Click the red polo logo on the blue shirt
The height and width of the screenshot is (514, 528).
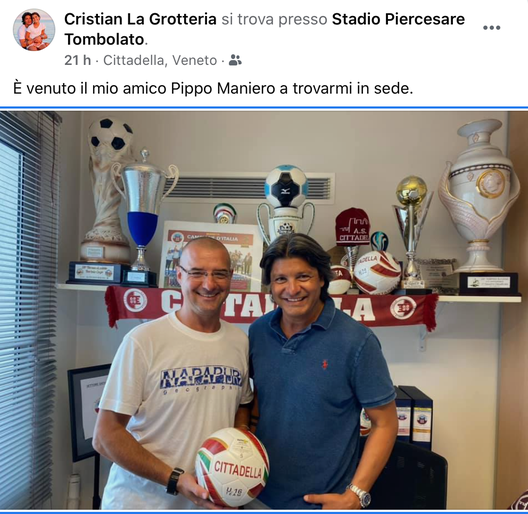point(325,364)
